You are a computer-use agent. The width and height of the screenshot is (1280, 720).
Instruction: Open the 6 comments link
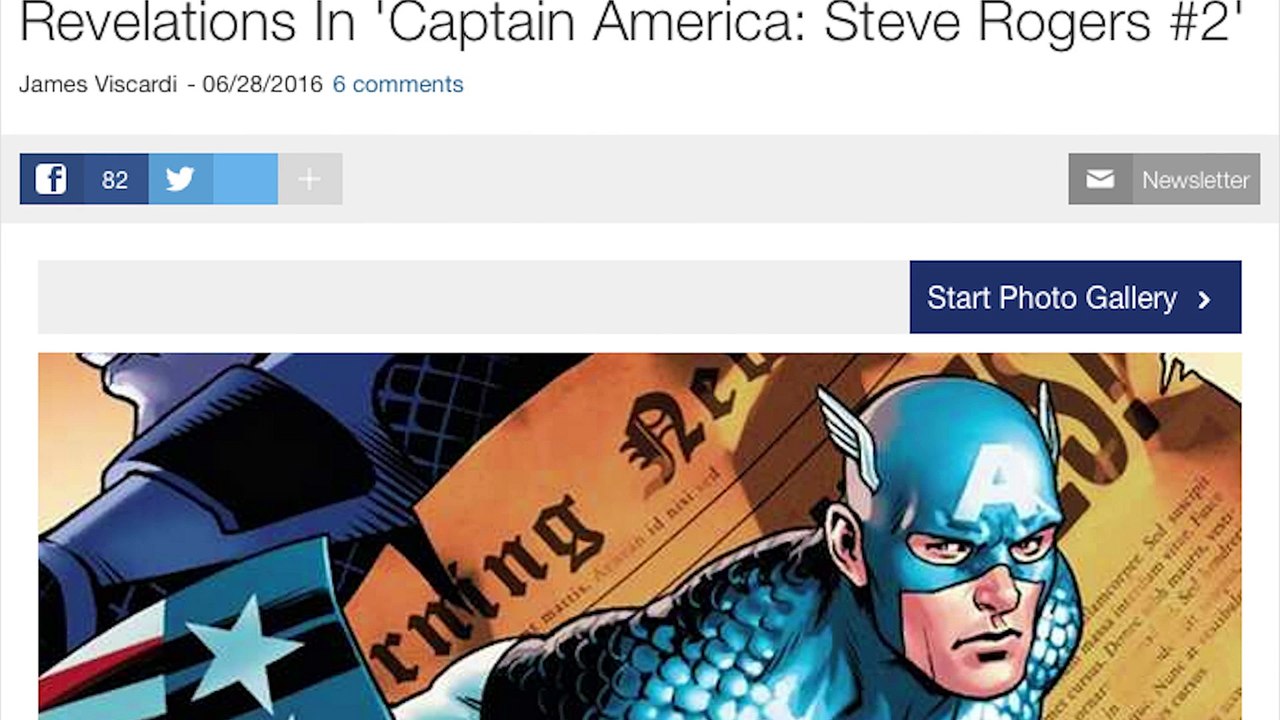click(398, 84)
